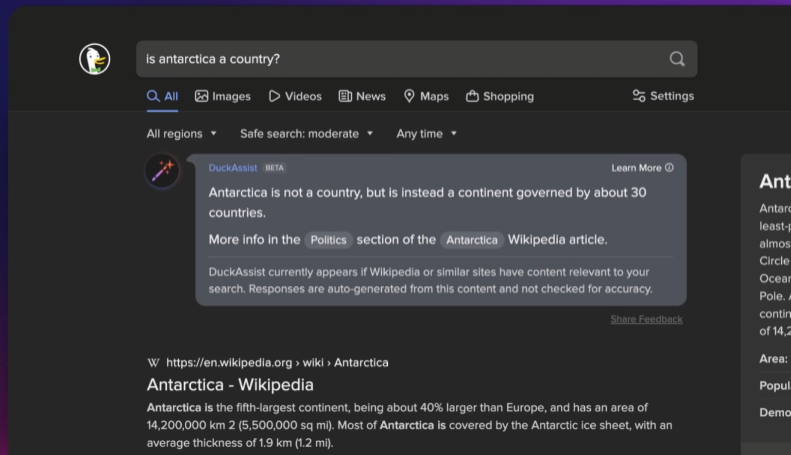Image resolution: width=791 pixels, height=455 pixels.
Task: Open the News tab
Action: click(x=362, y=96)
